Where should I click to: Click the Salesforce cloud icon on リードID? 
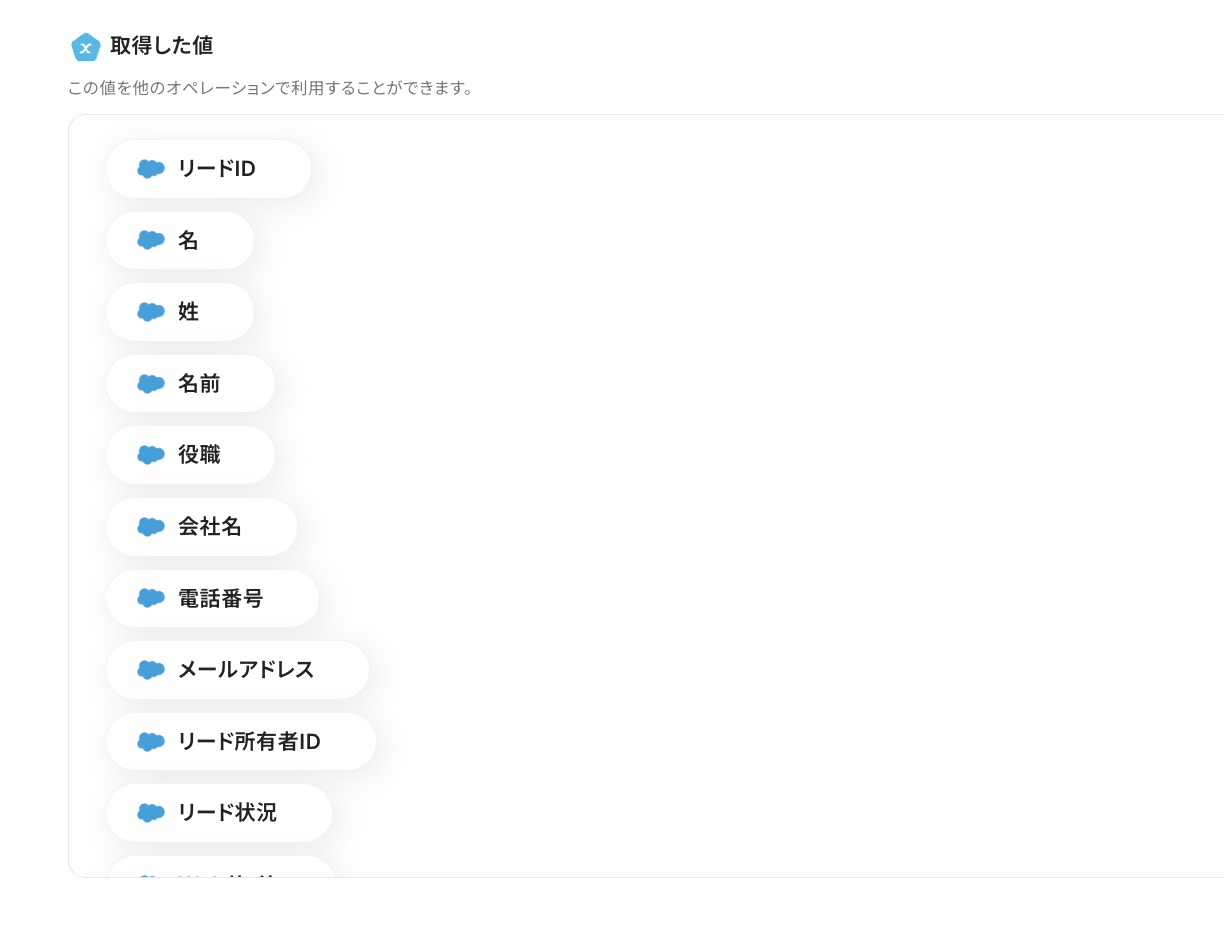click(x=151, y=169)
